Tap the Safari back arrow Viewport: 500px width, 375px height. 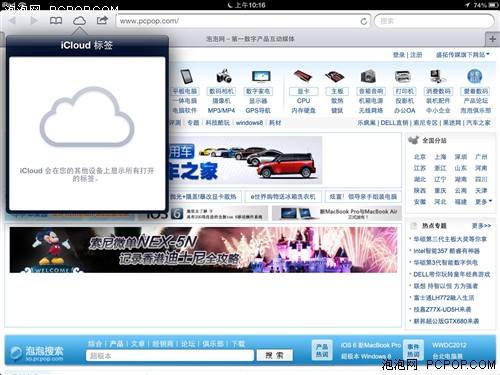[x=13, y=21]
